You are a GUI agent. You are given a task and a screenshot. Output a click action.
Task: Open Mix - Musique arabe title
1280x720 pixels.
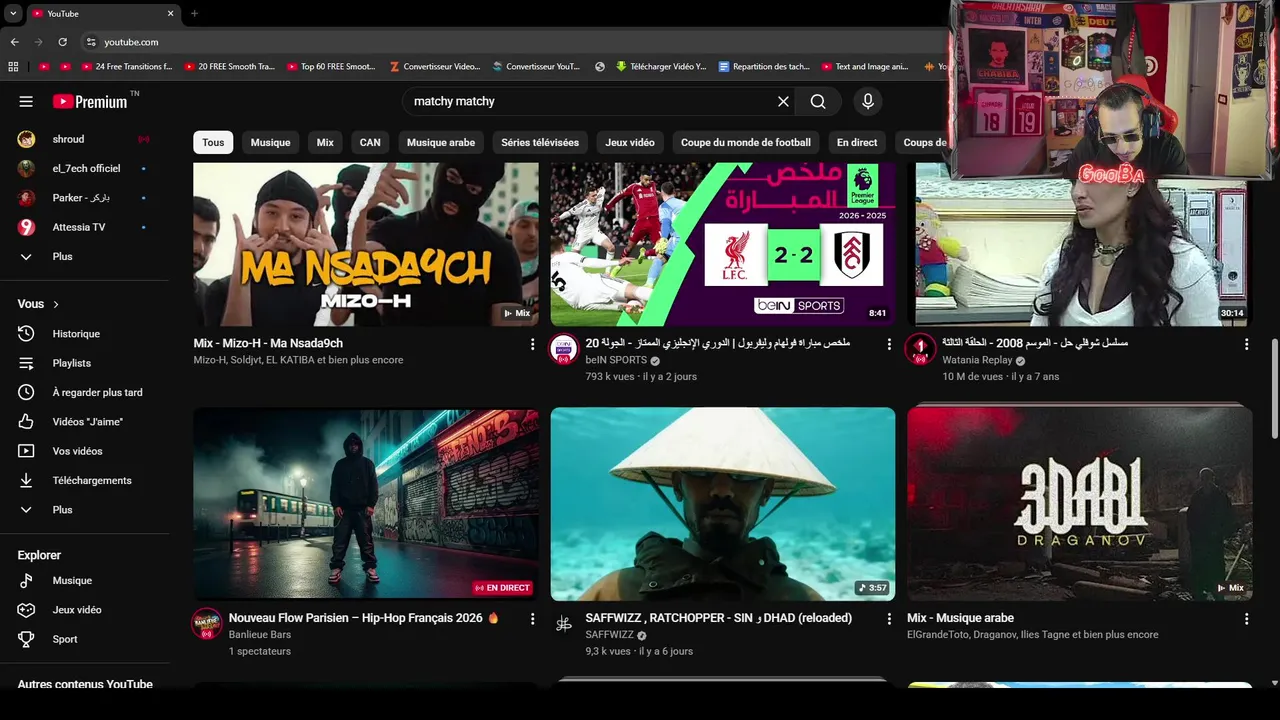click(960, 618)
